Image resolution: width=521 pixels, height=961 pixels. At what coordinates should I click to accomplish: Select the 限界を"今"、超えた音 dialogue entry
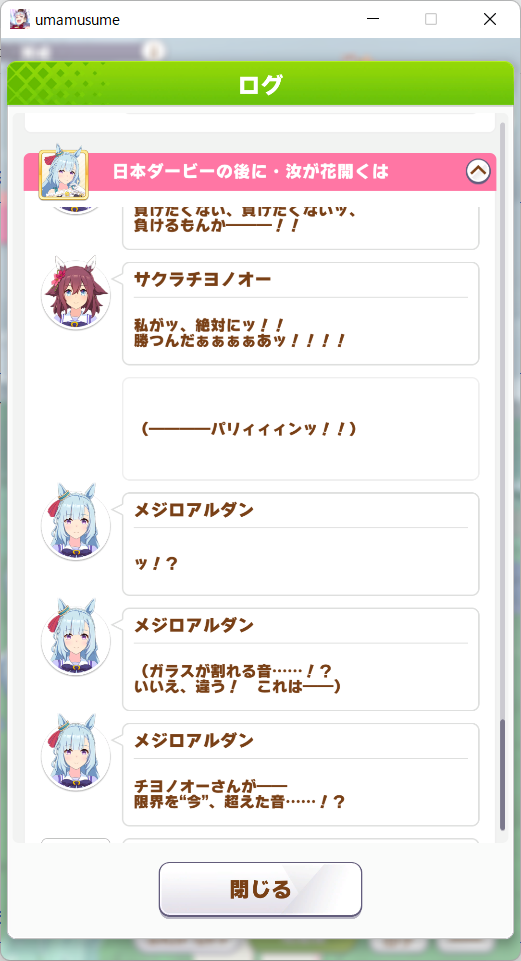(300, 775)
